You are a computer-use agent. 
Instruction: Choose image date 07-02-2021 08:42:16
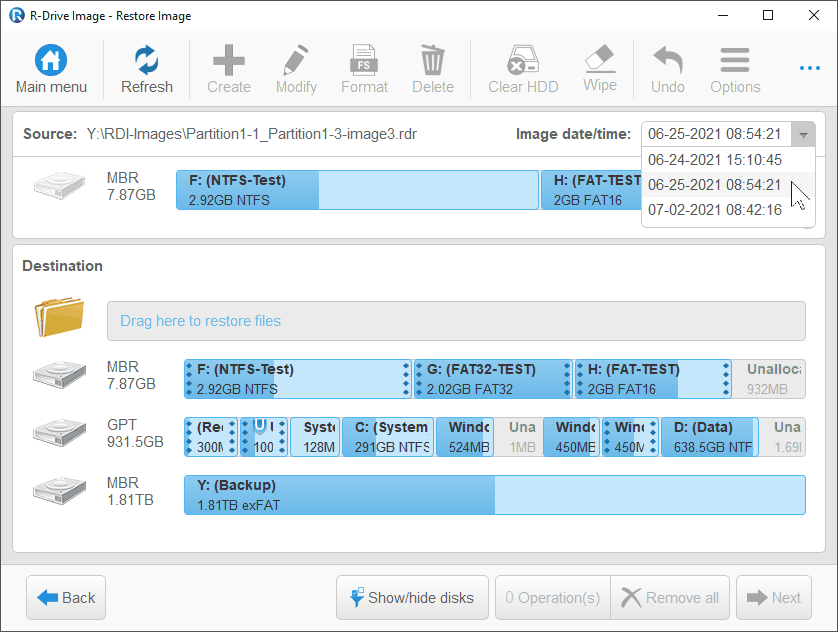click(x=715, y=210)
